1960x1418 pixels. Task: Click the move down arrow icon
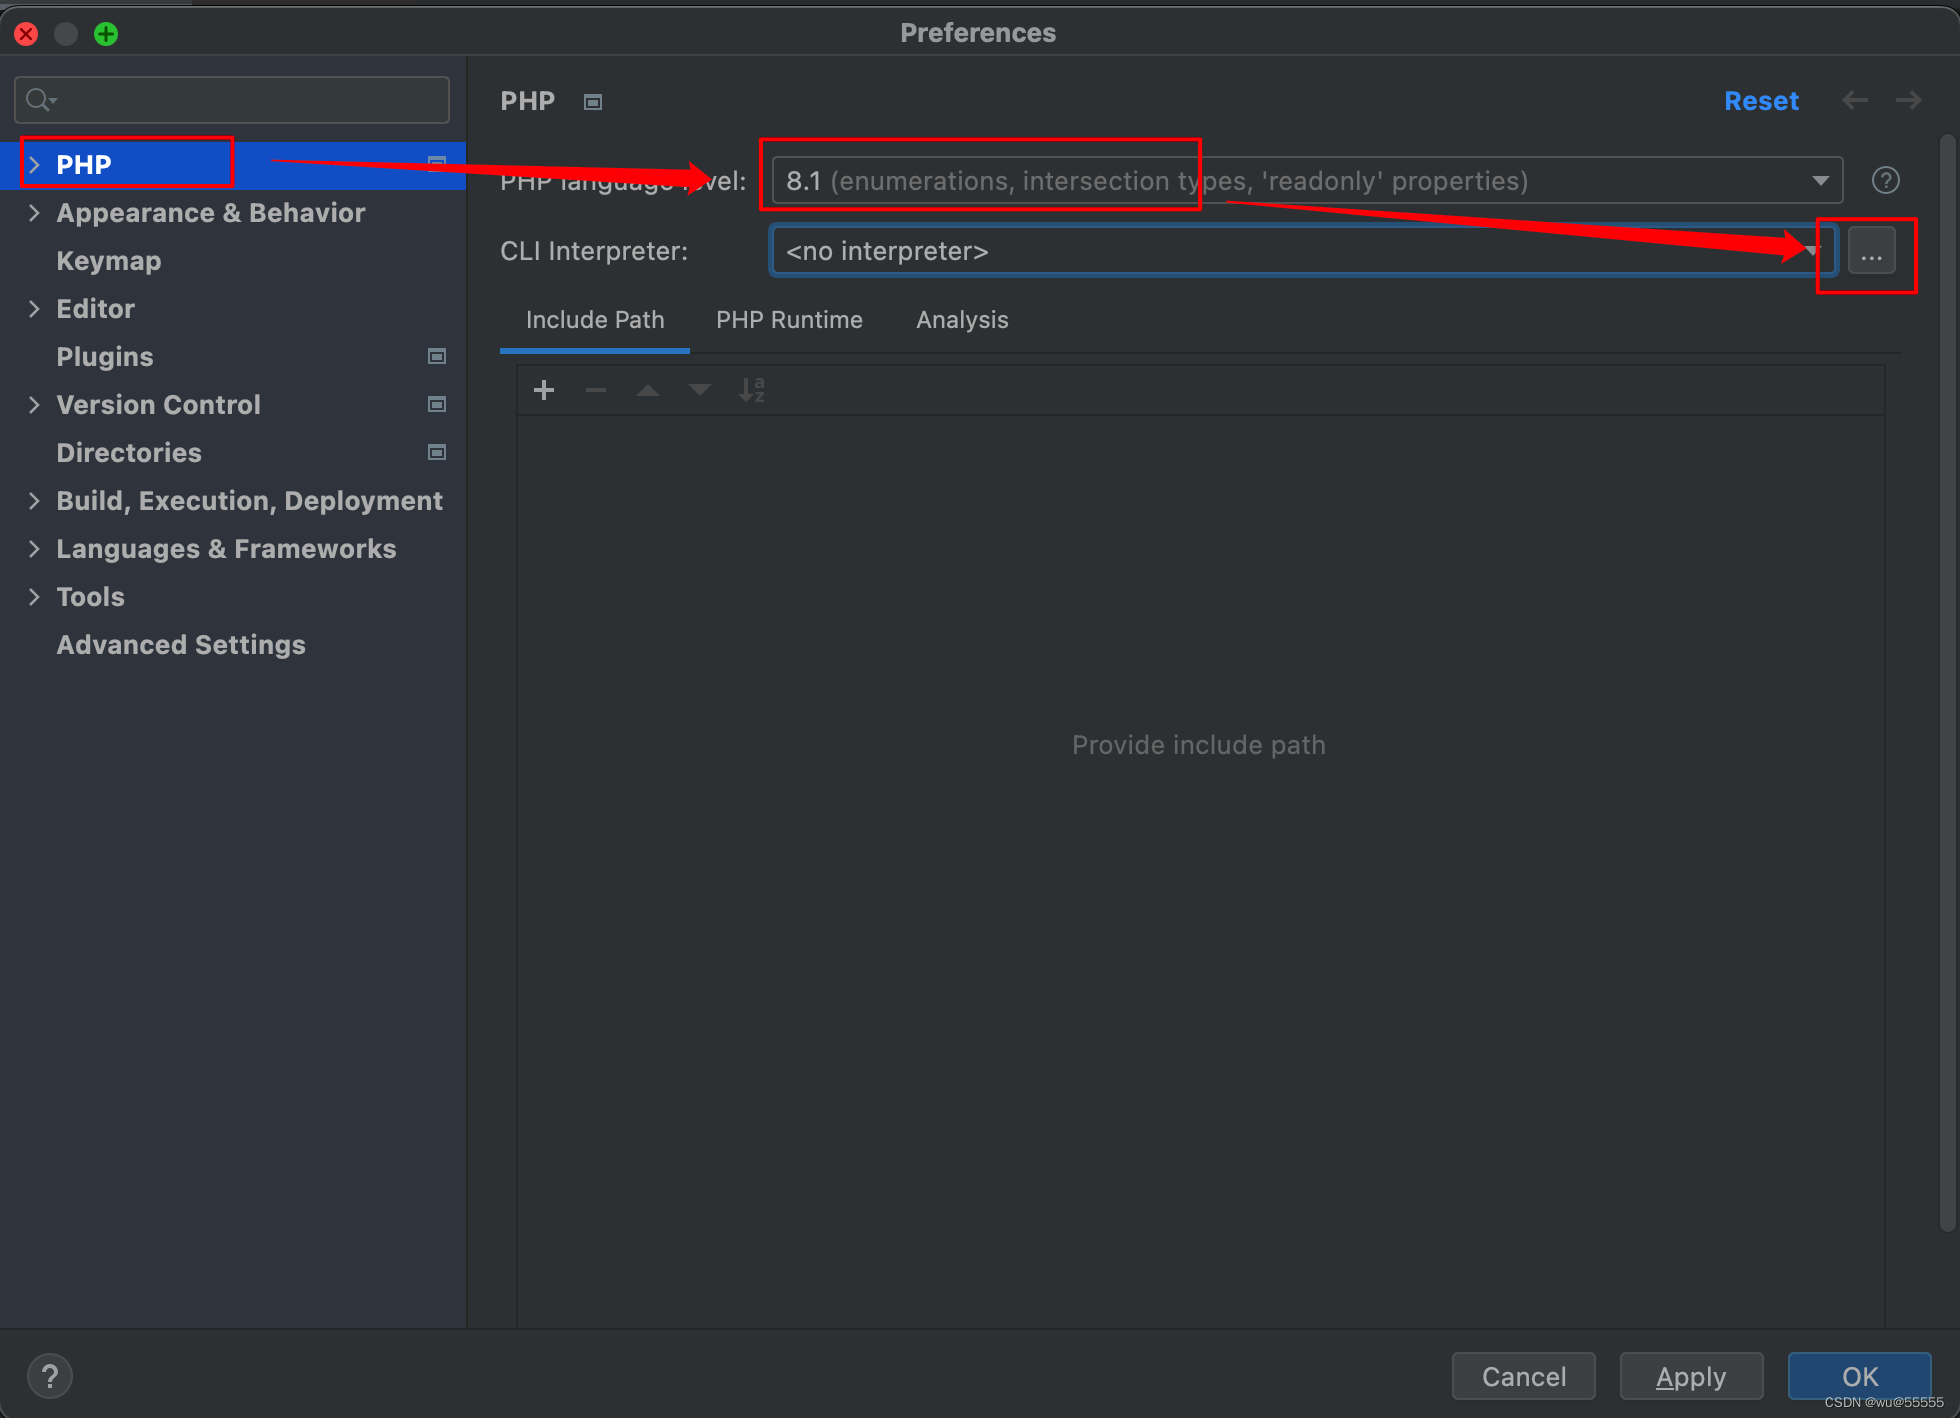coord(700,390)
